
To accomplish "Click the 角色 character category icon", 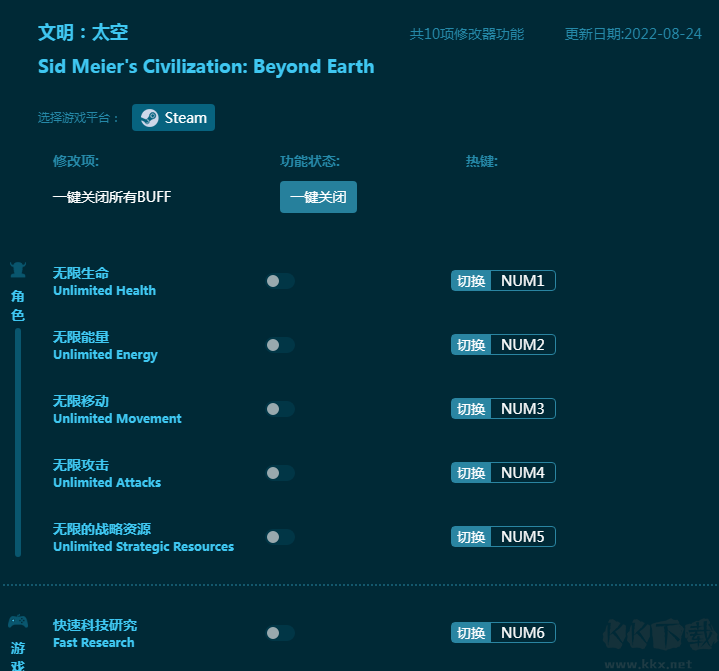I will (18, 270).
